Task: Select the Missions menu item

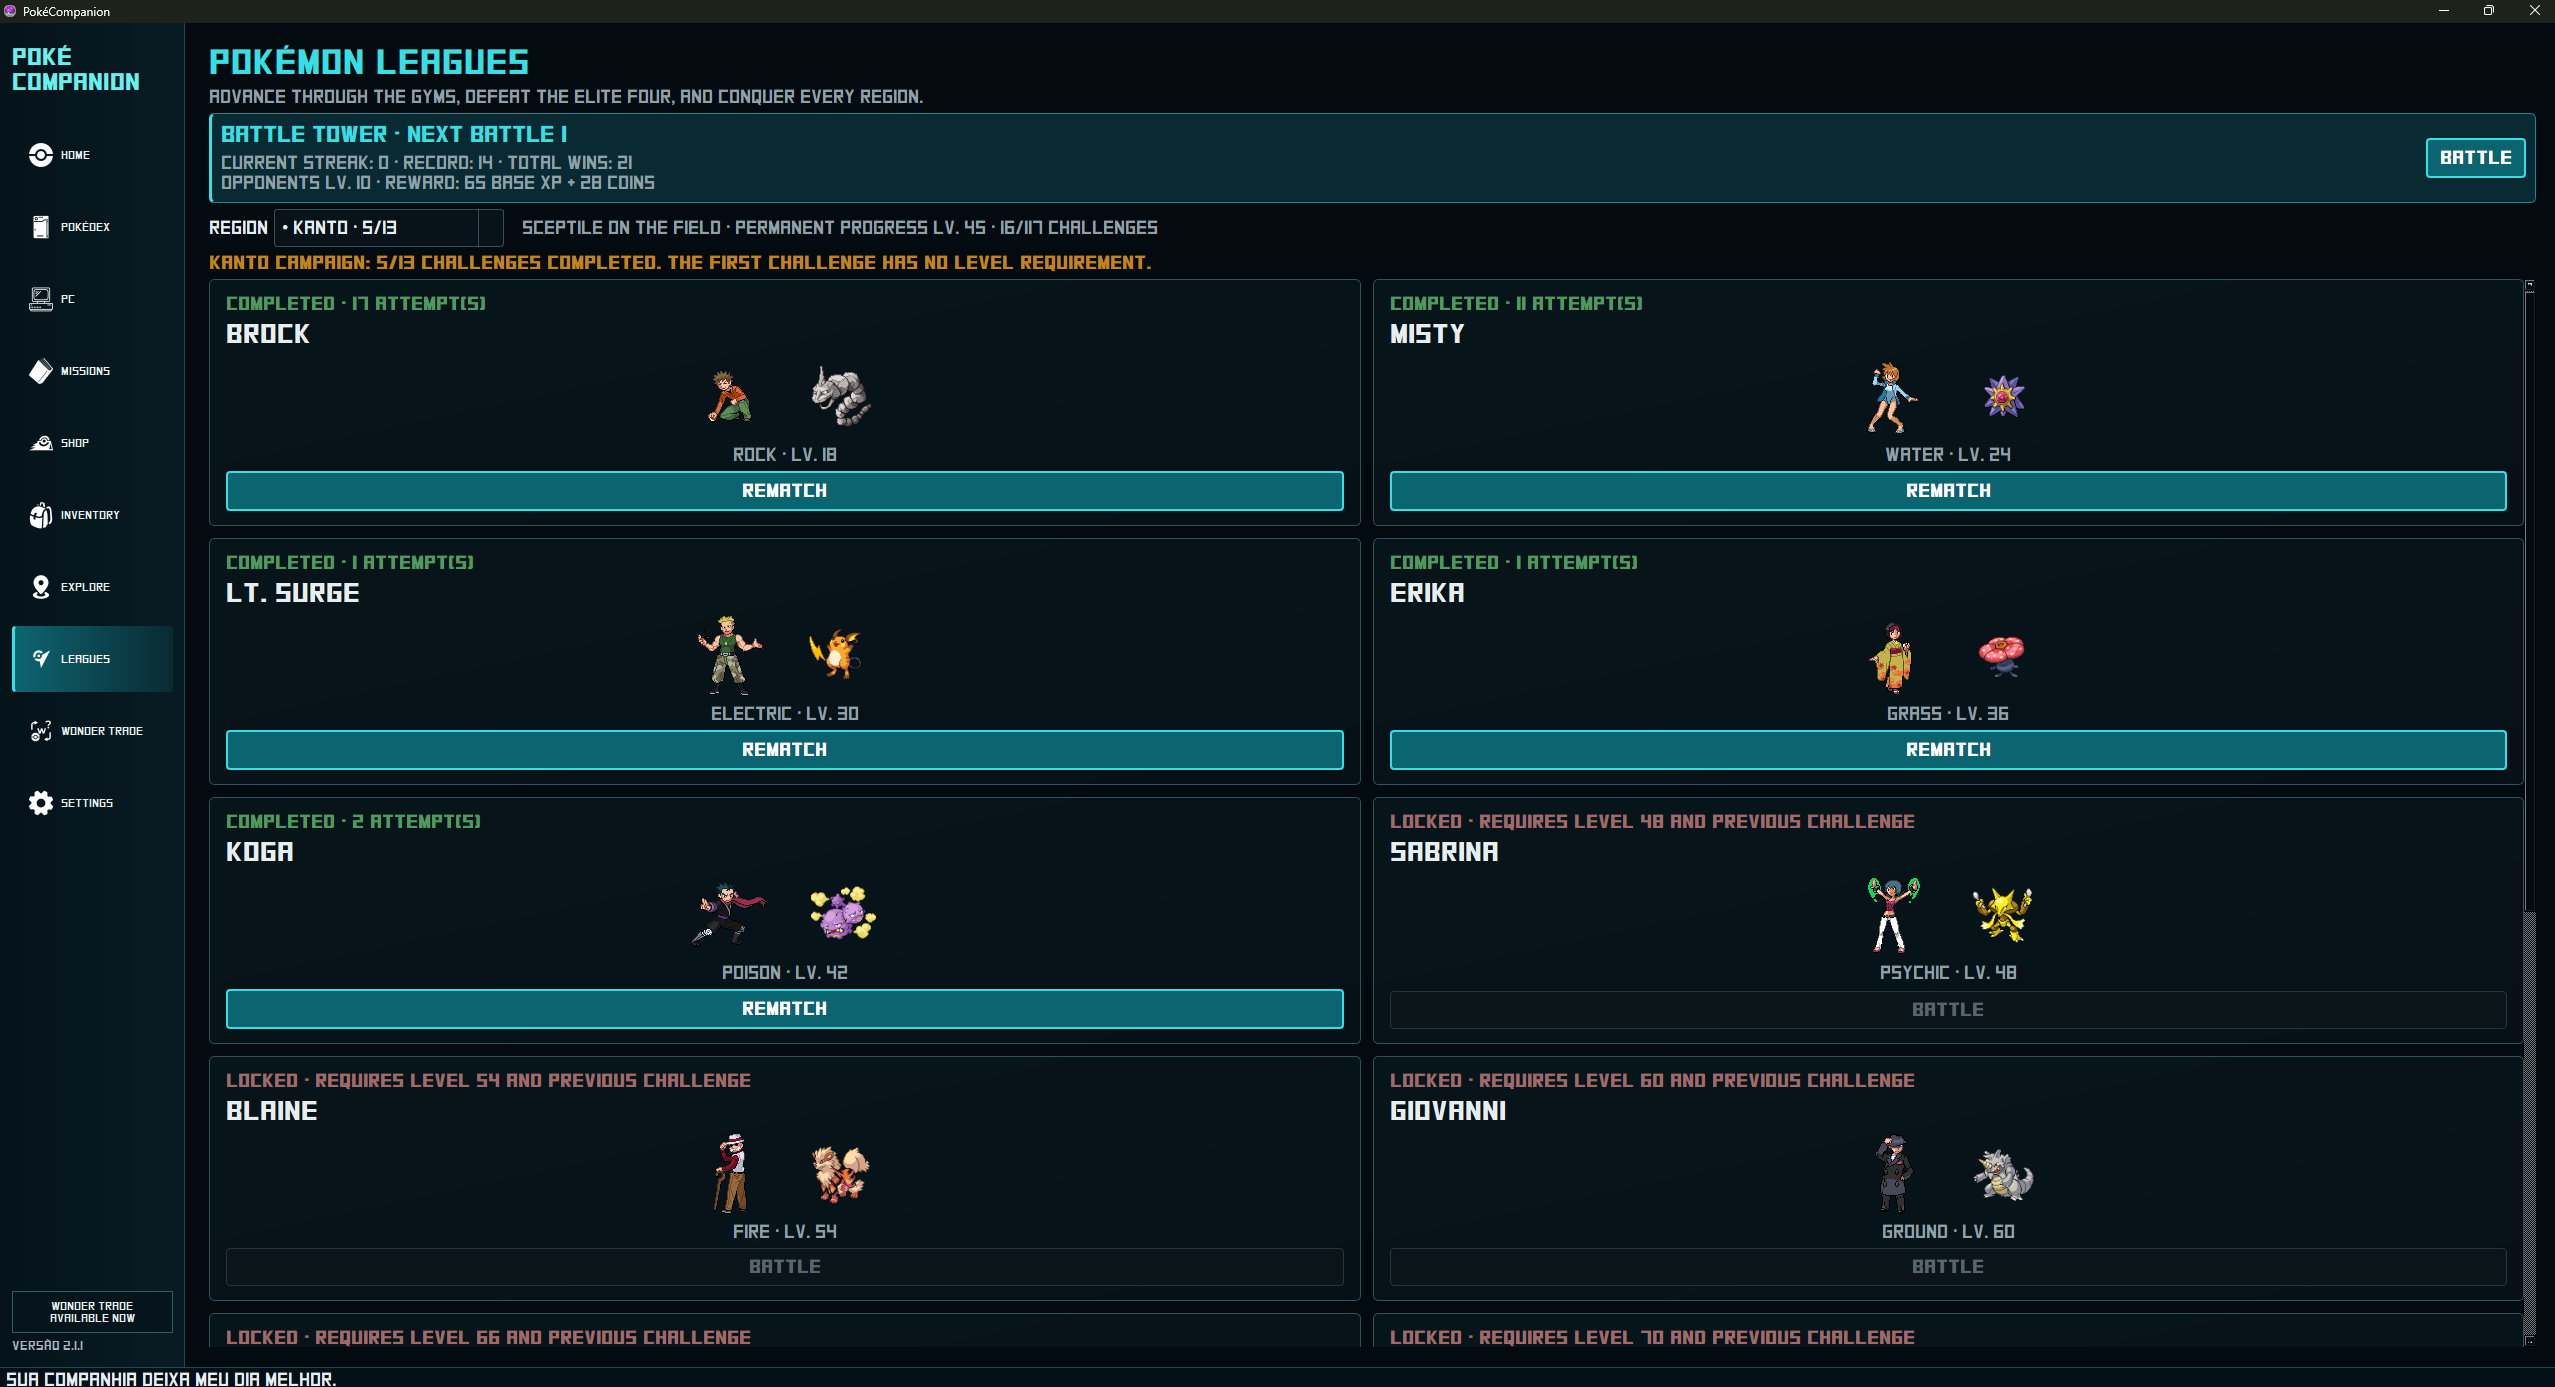Action: coord(92,371)
